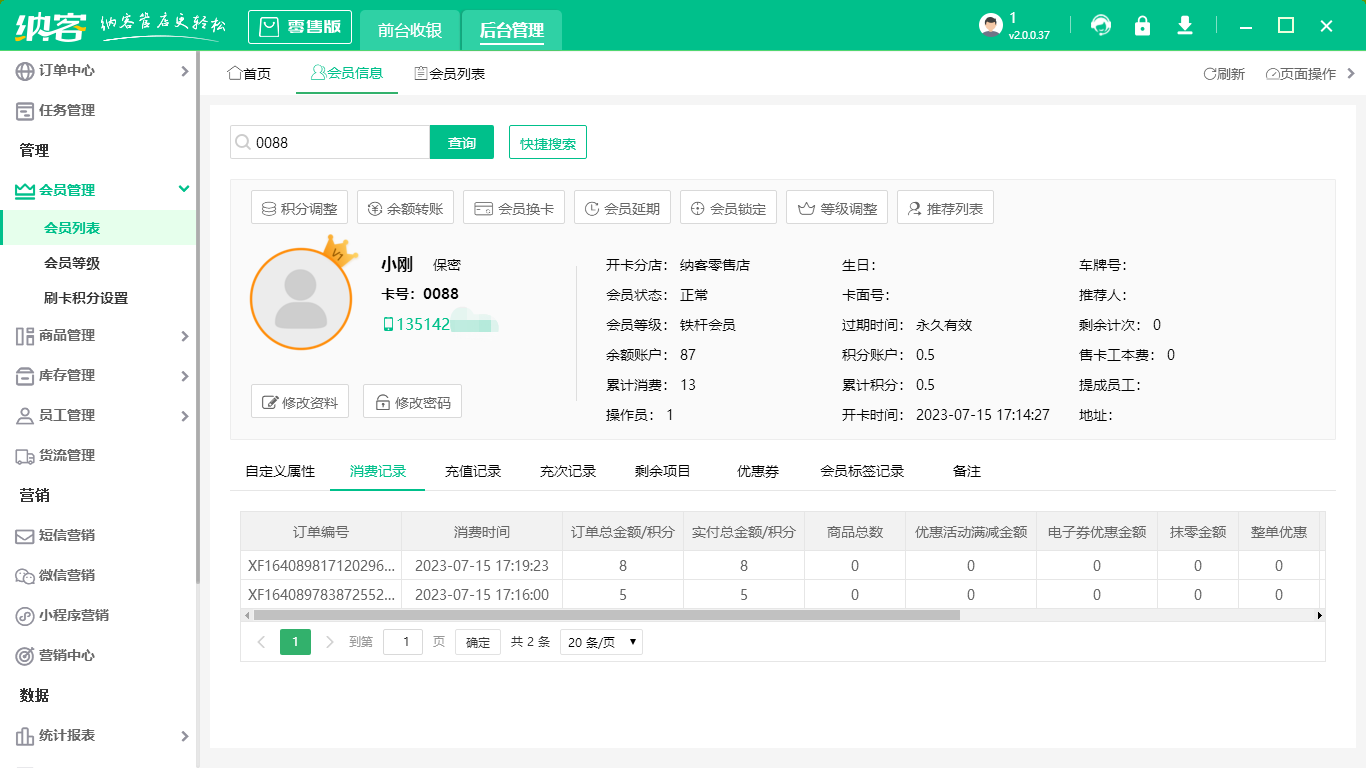Viewport: 1366px width, 768px height.
Task: Click the lock icon near the avatar
Action: [x=1142, y=25]
